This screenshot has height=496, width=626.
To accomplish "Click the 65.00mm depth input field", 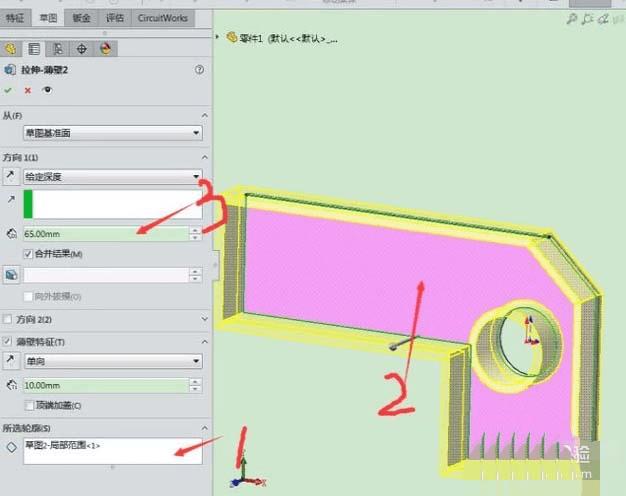I will [106, 234].
